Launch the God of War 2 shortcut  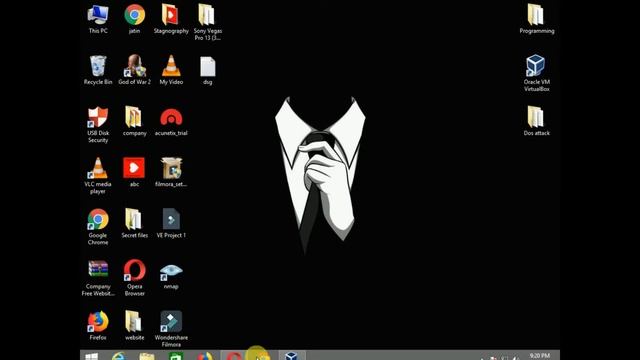pos(134,70)
